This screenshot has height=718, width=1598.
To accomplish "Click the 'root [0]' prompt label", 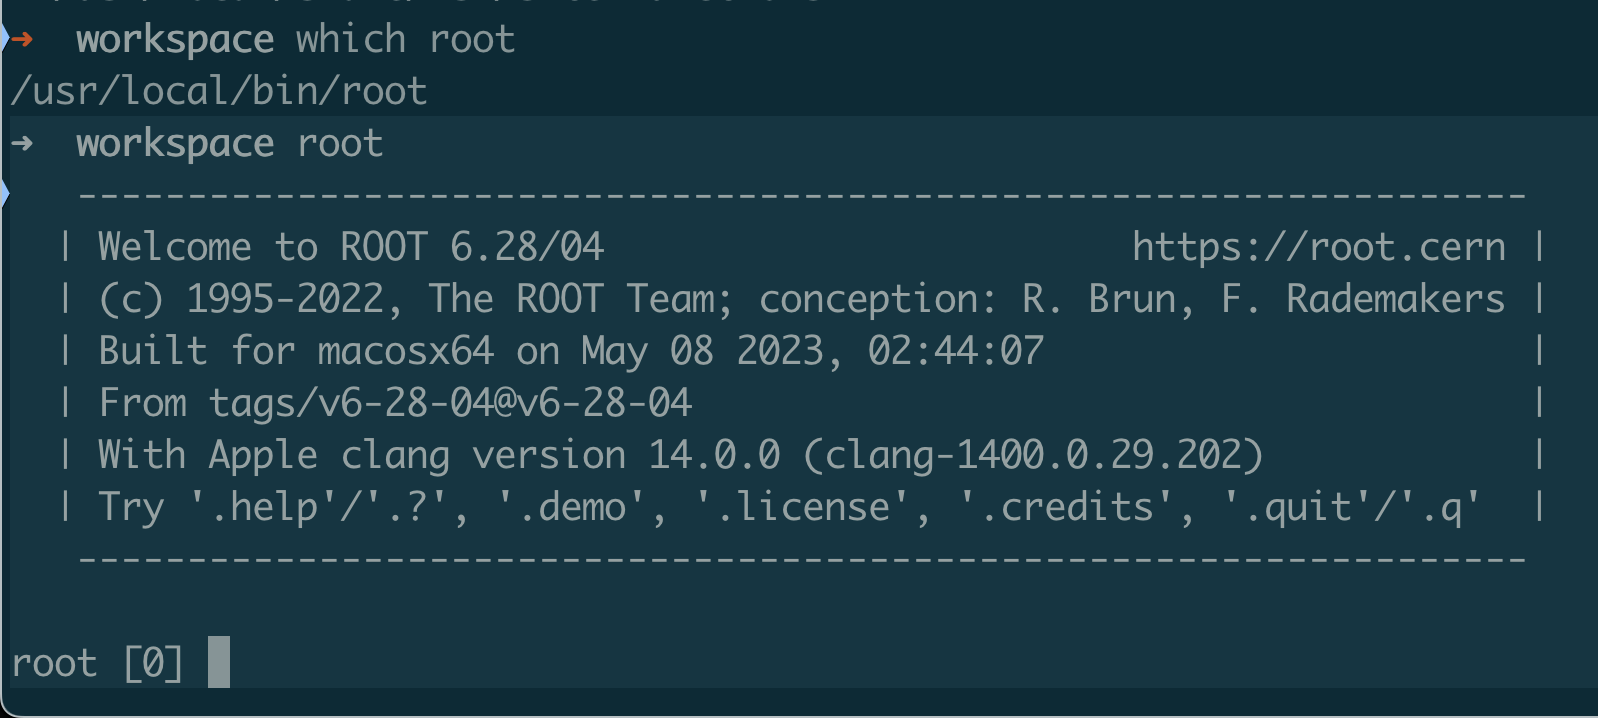I will pos(97,663).
